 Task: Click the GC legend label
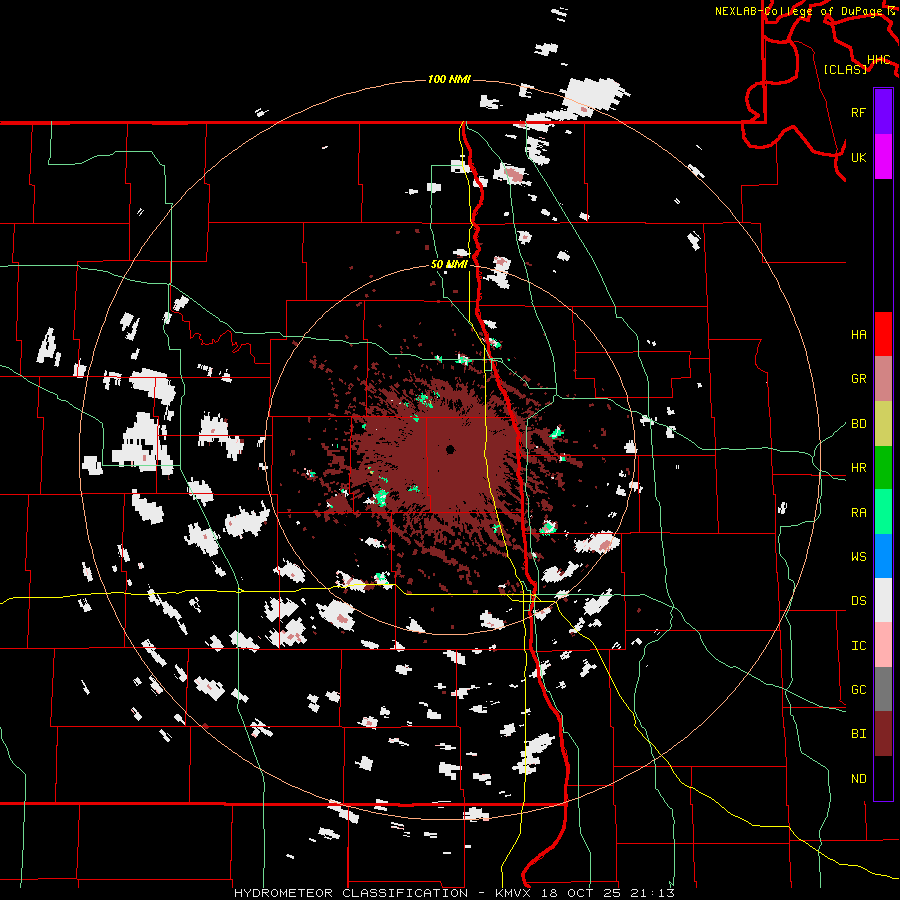pyautogui.click(x=858, y=689)
